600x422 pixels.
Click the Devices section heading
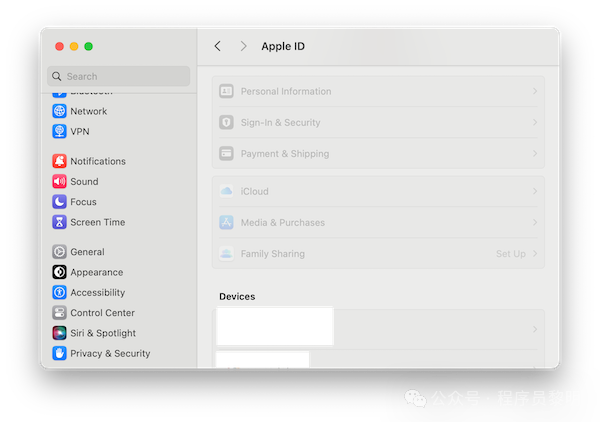point(237,297)
